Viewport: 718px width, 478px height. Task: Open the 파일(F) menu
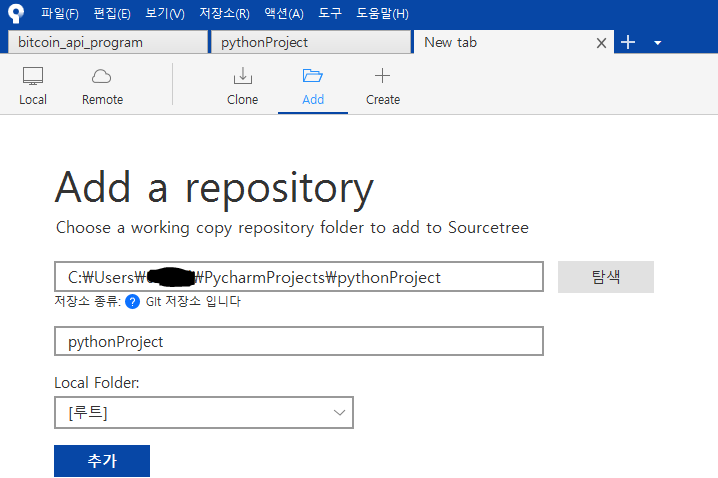tap(60, 13)
